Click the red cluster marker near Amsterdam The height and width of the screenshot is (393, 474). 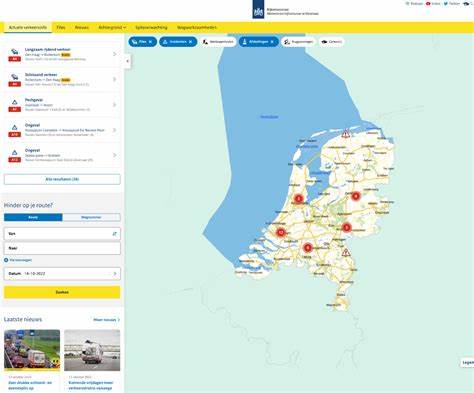coord(298,199)
